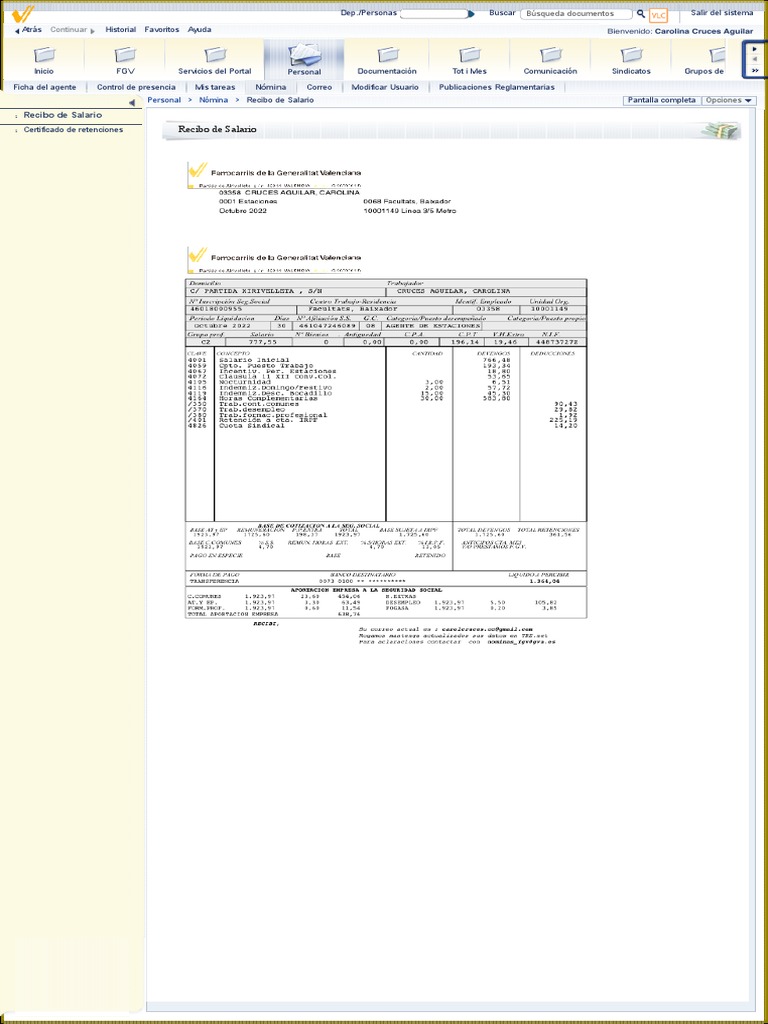Open the Ficha del agente tab
The height and width of the screenshot is (1024, 768).
coord(45,87)
